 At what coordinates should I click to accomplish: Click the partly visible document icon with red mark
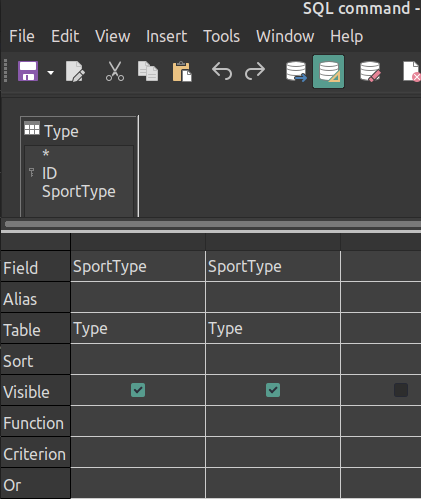pyautogui.click(x=412, y=71)
